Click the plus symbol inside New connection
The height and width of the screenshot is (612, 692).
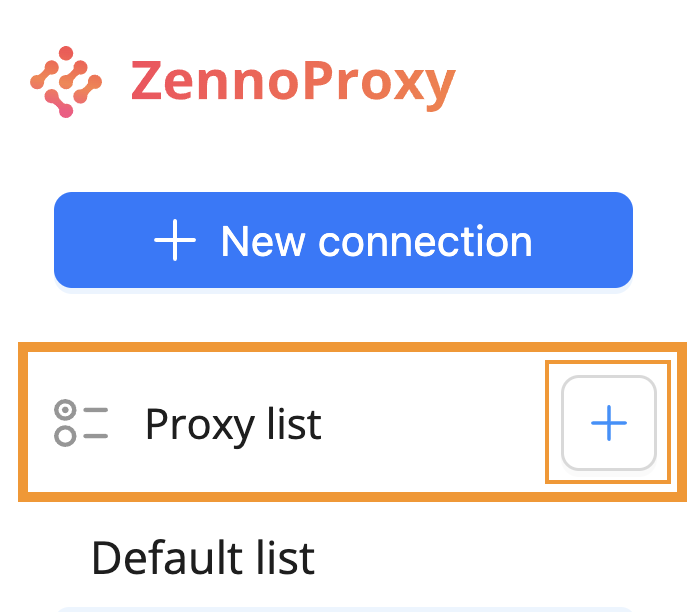pos(176,241)
